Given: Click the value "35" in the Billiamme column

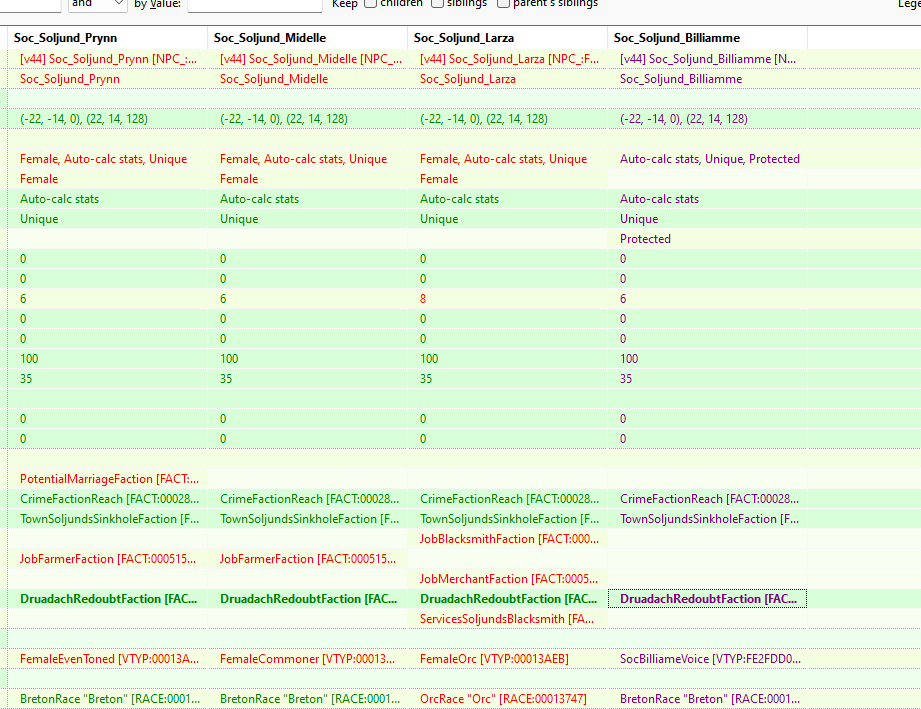Looking at the screenshot, I should (x=707, y=378).
